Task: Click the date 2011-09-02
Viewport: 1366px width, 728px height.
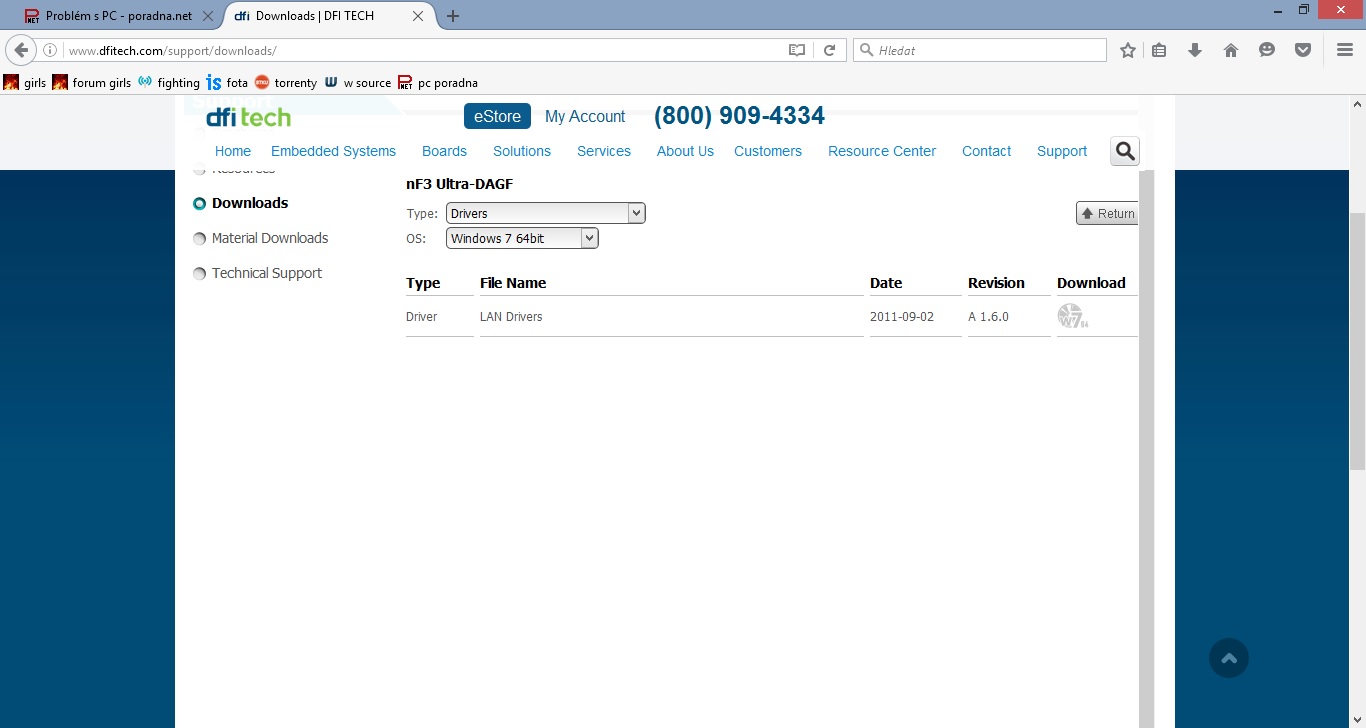Action: pos(902,317)
